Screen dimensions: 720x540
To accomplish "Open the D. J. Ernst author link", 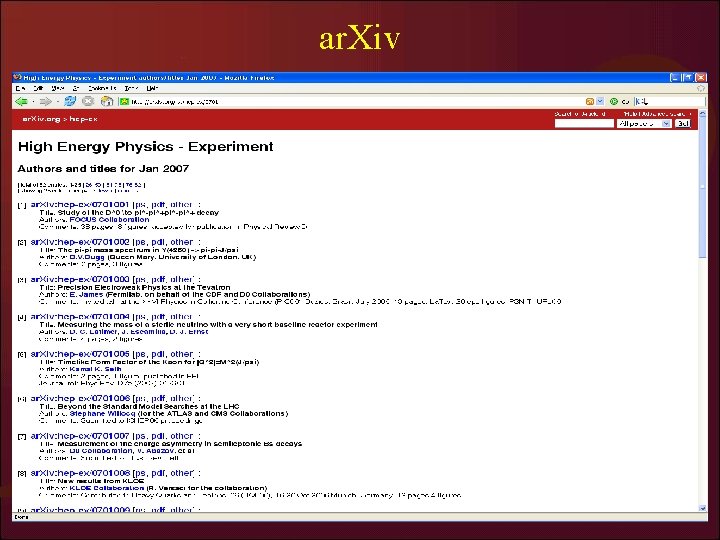I will 189,332.
